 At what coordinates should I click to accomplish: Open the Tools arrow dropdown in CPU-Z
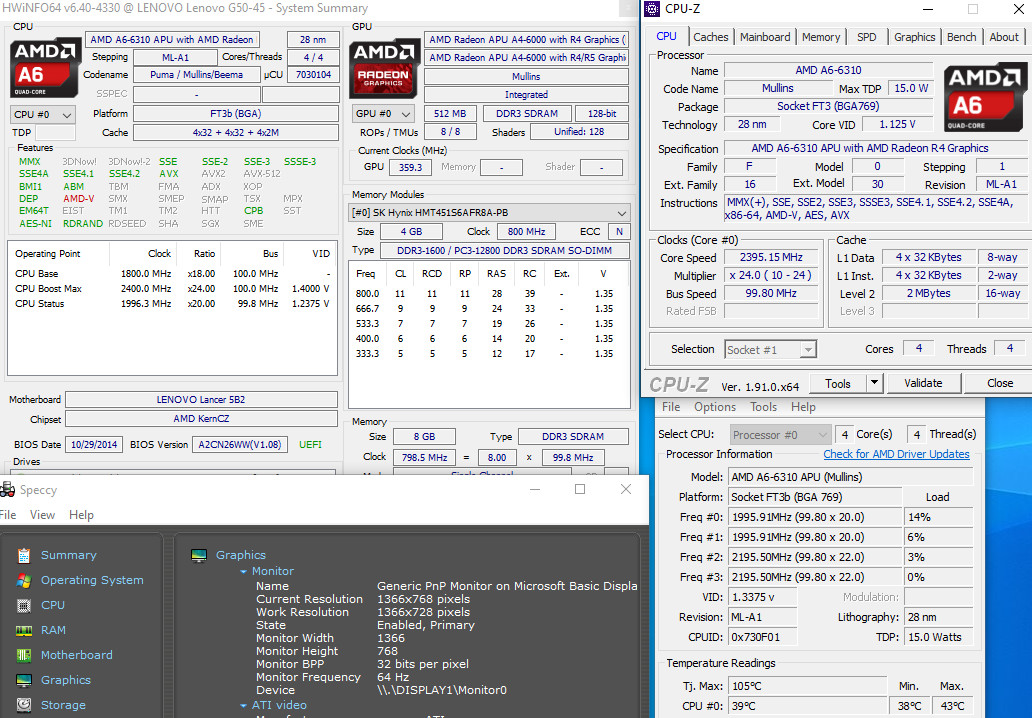point(874,383)
